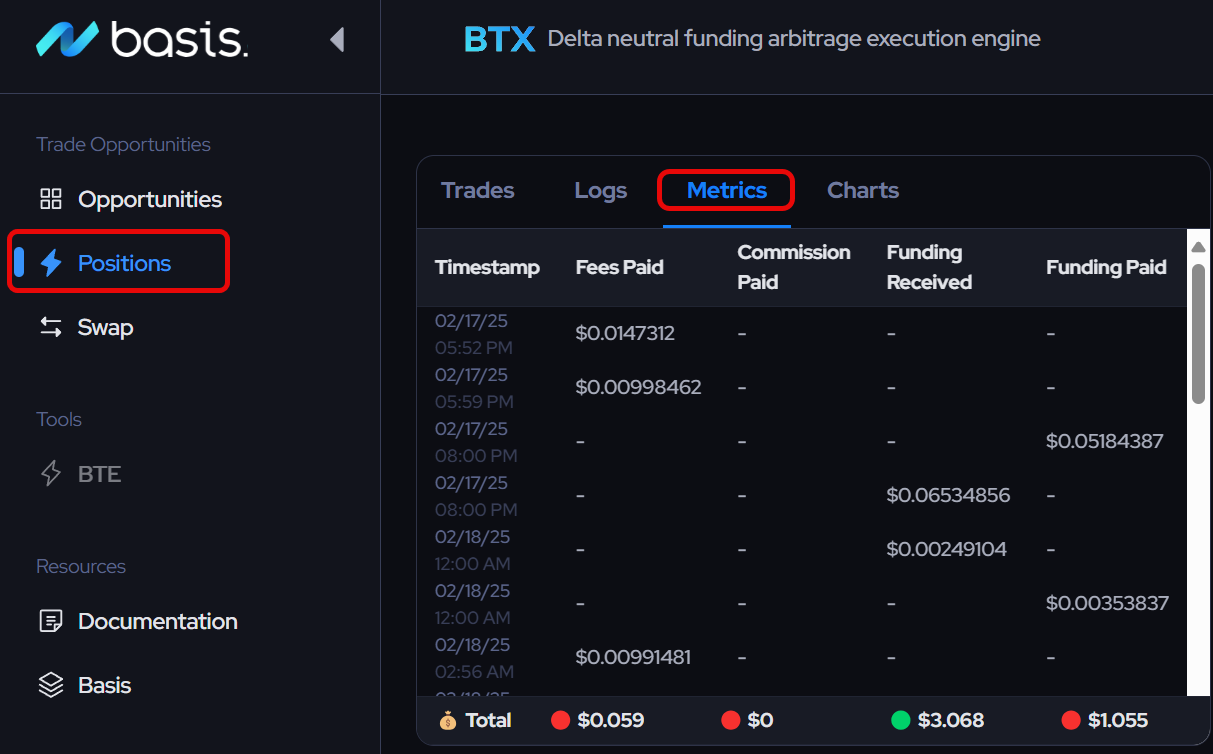The width and height of the screenshot is (1213, 754).
Task: Click the green dot beside $3.068
Action: tap(901, 720)
